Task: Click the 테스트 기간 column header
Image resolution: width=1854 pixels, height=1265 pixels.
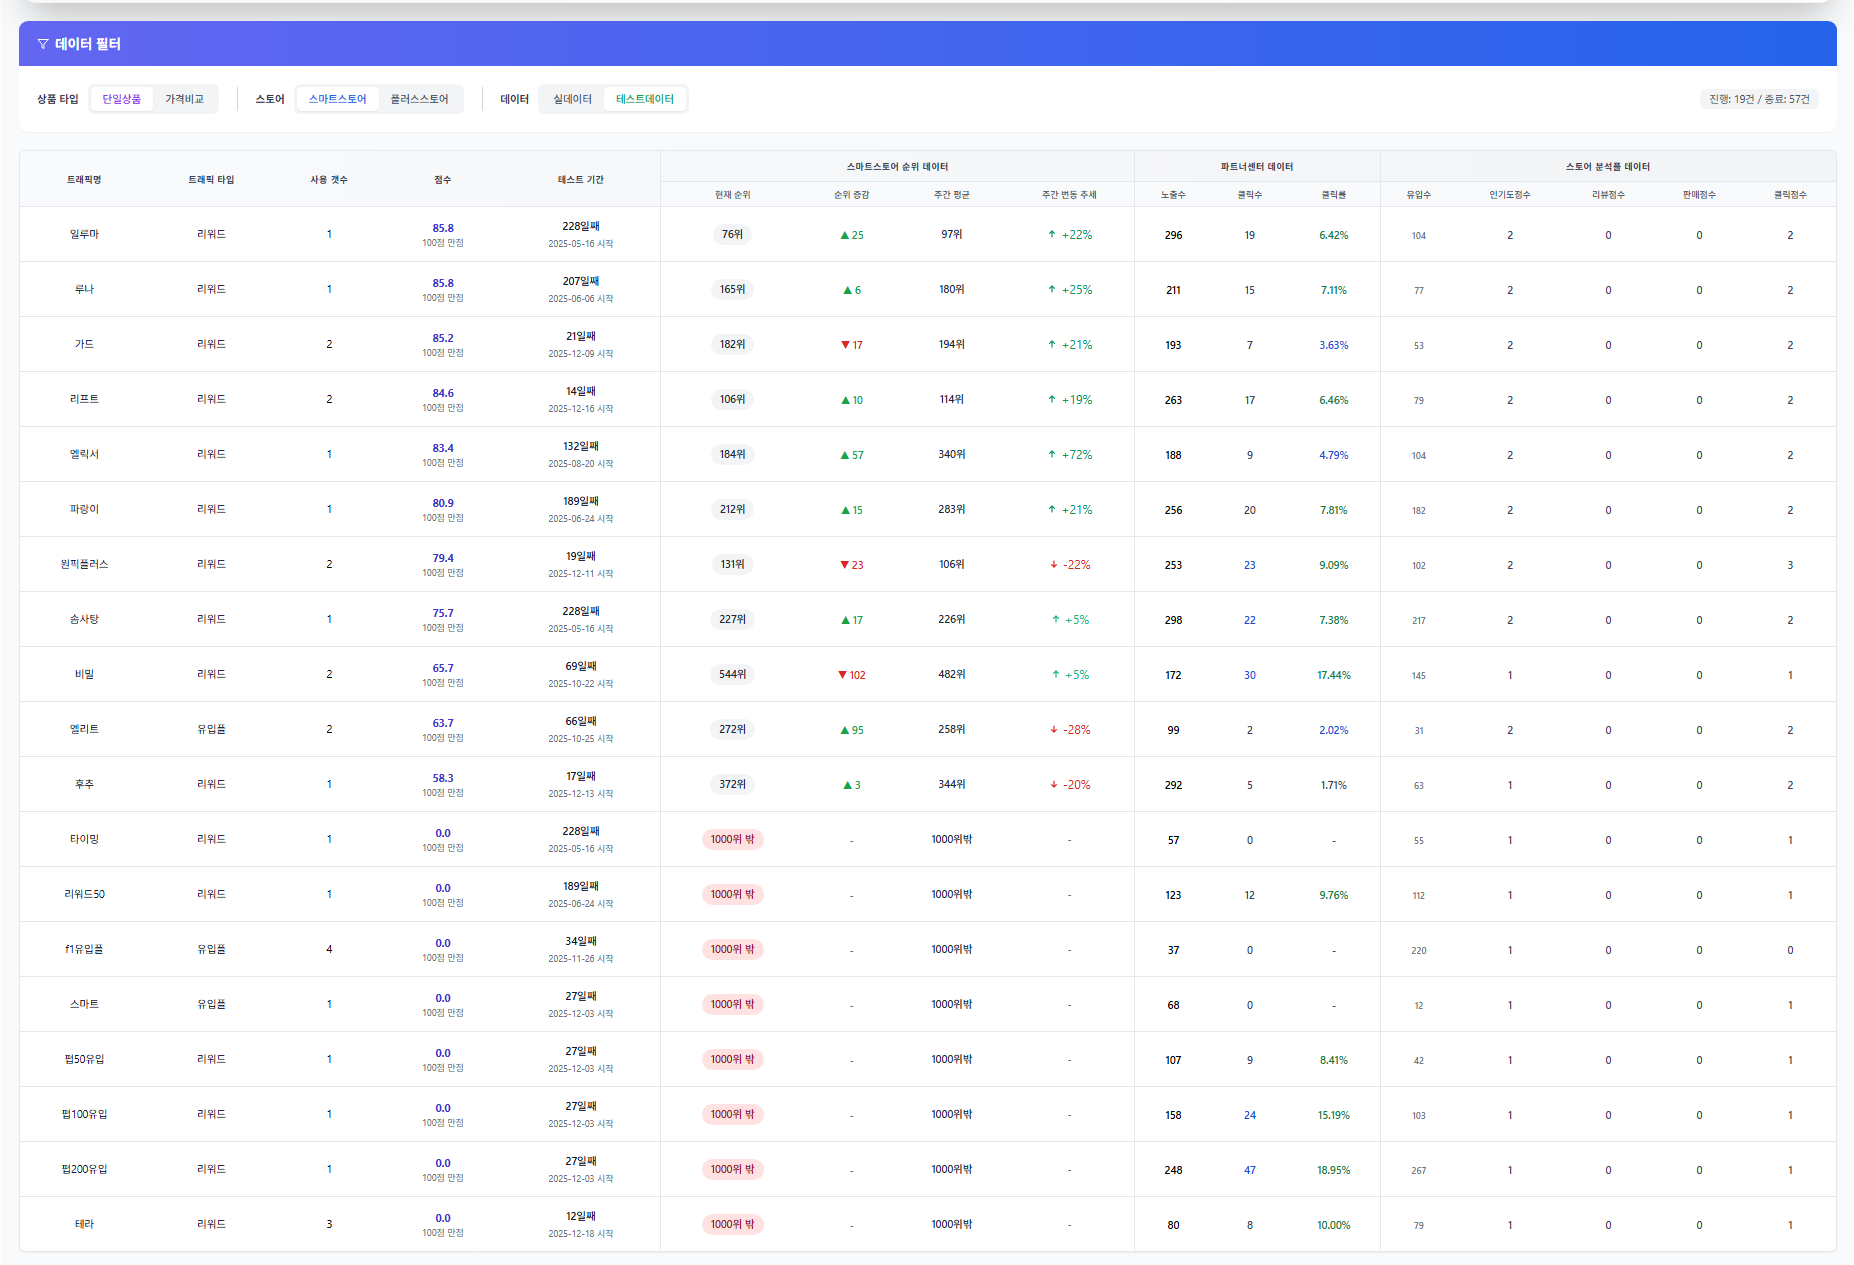Action: 581,180
